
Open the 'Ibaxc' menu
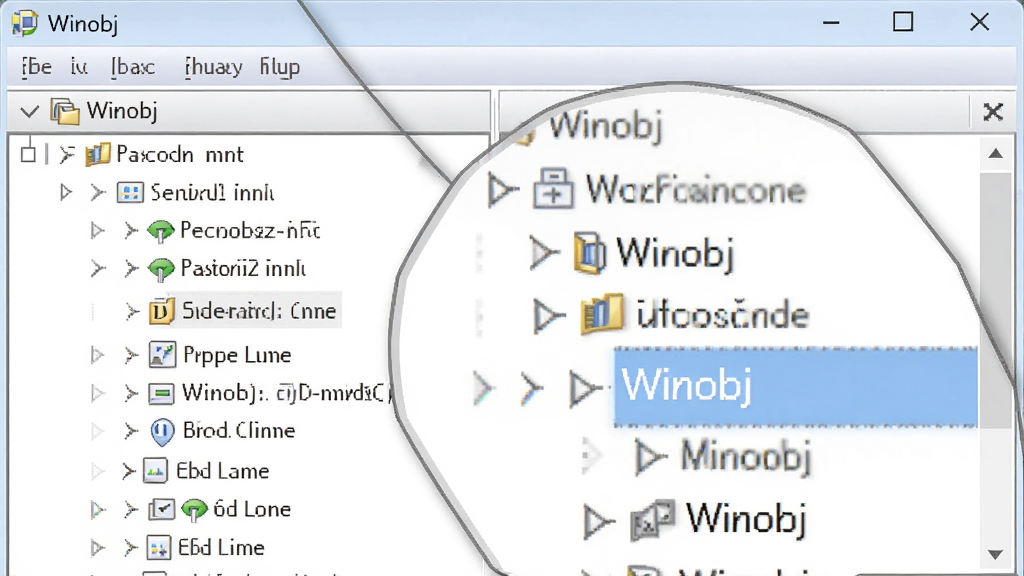(133, 67)
